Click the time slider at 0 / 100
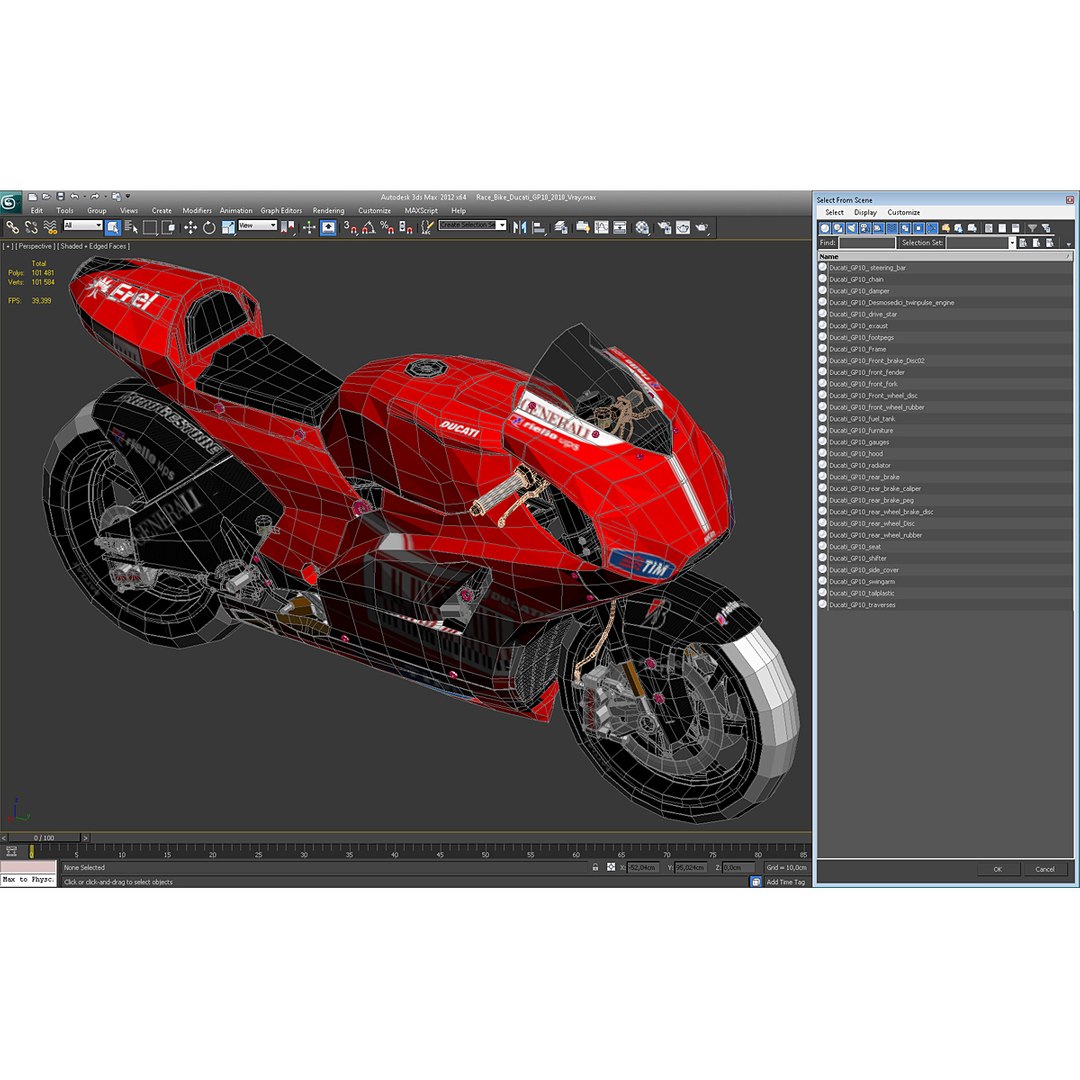Screen dimensions: 1080x1080 click(44, 838)
